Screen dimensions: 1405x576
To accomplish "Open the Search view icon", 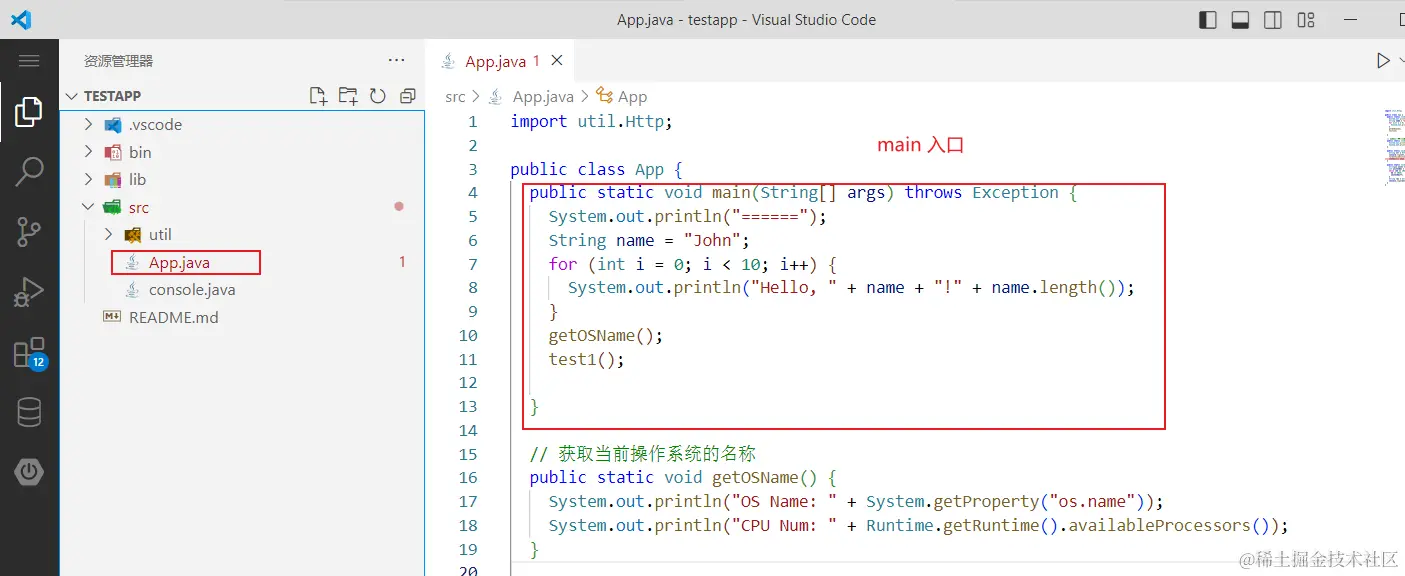I will point(30,172).
